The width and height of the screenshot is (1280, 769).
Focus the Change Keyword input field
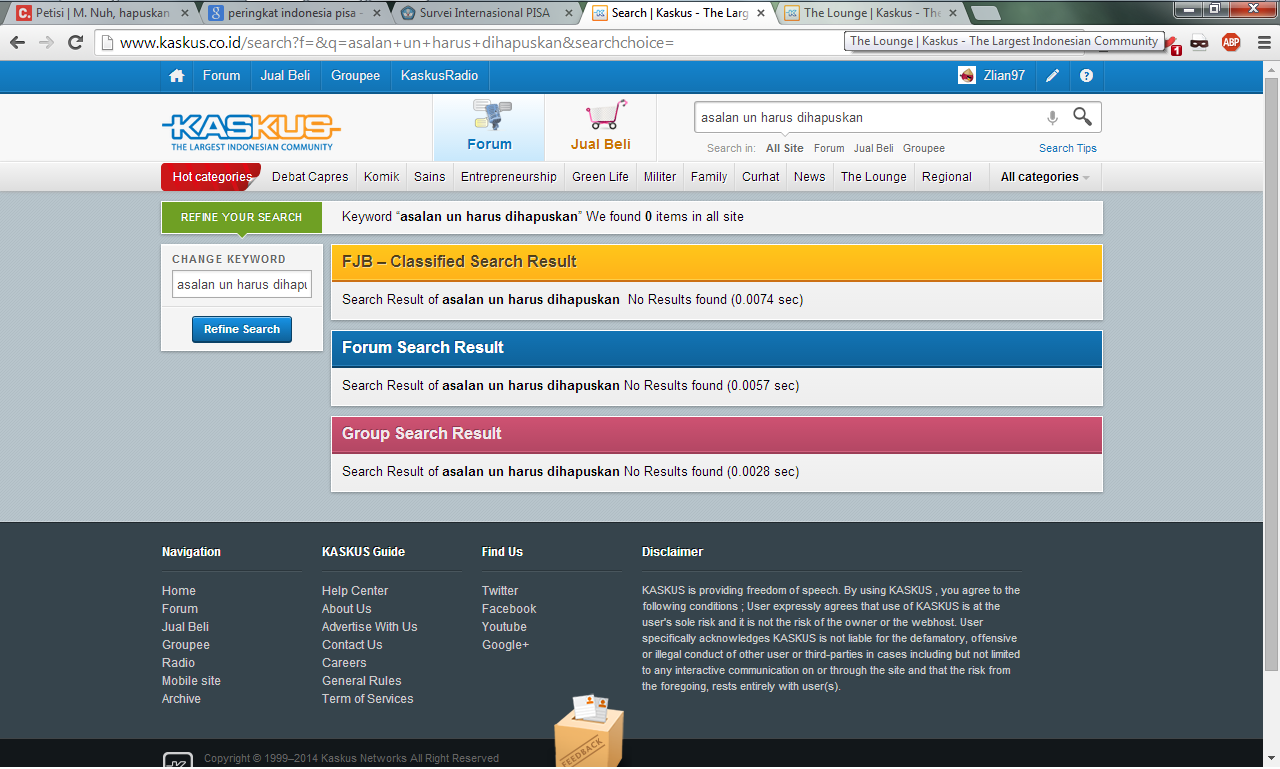[242, 285]
